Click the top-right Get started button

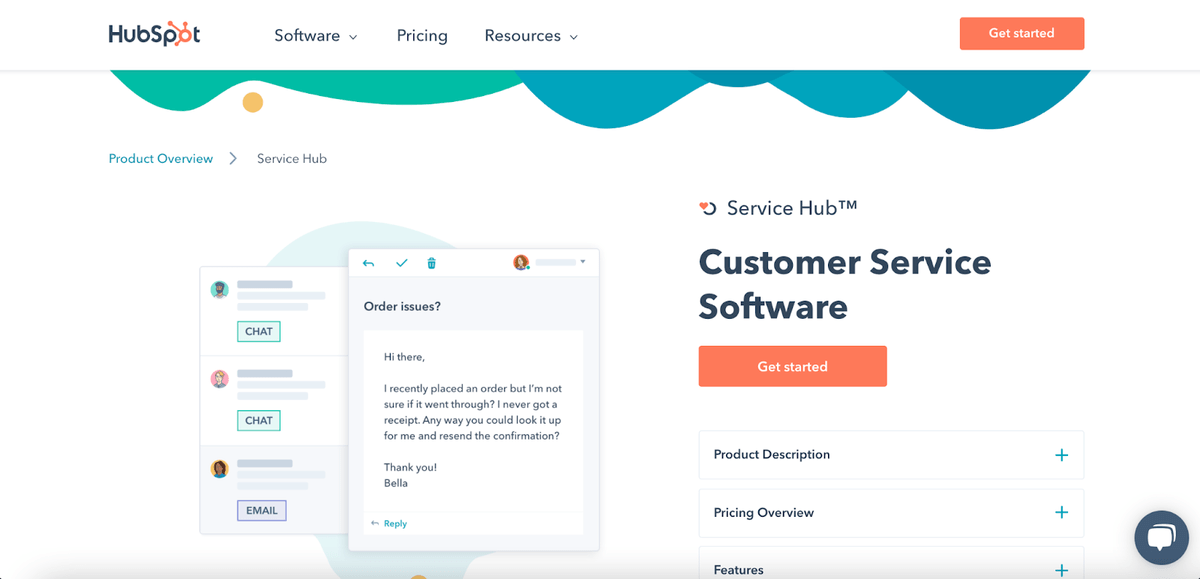[x=1022, y=33]
